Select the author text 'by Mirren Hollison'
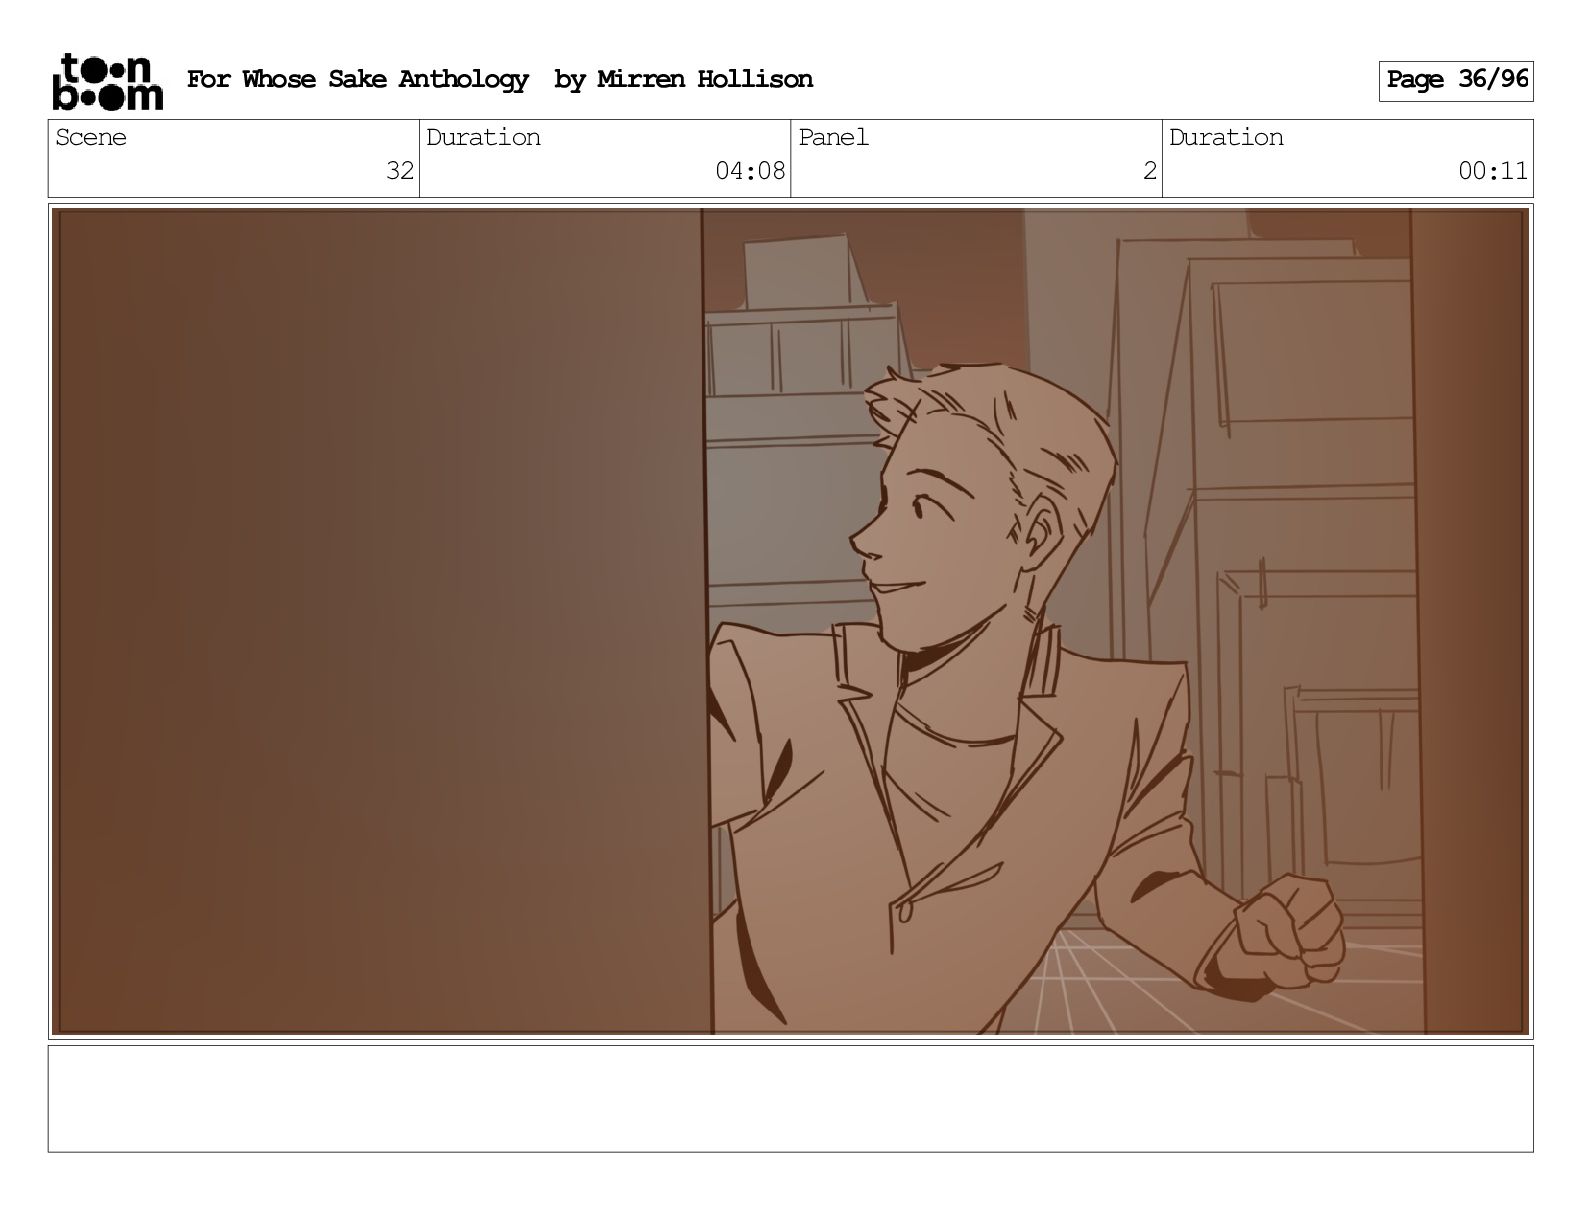 683,80
